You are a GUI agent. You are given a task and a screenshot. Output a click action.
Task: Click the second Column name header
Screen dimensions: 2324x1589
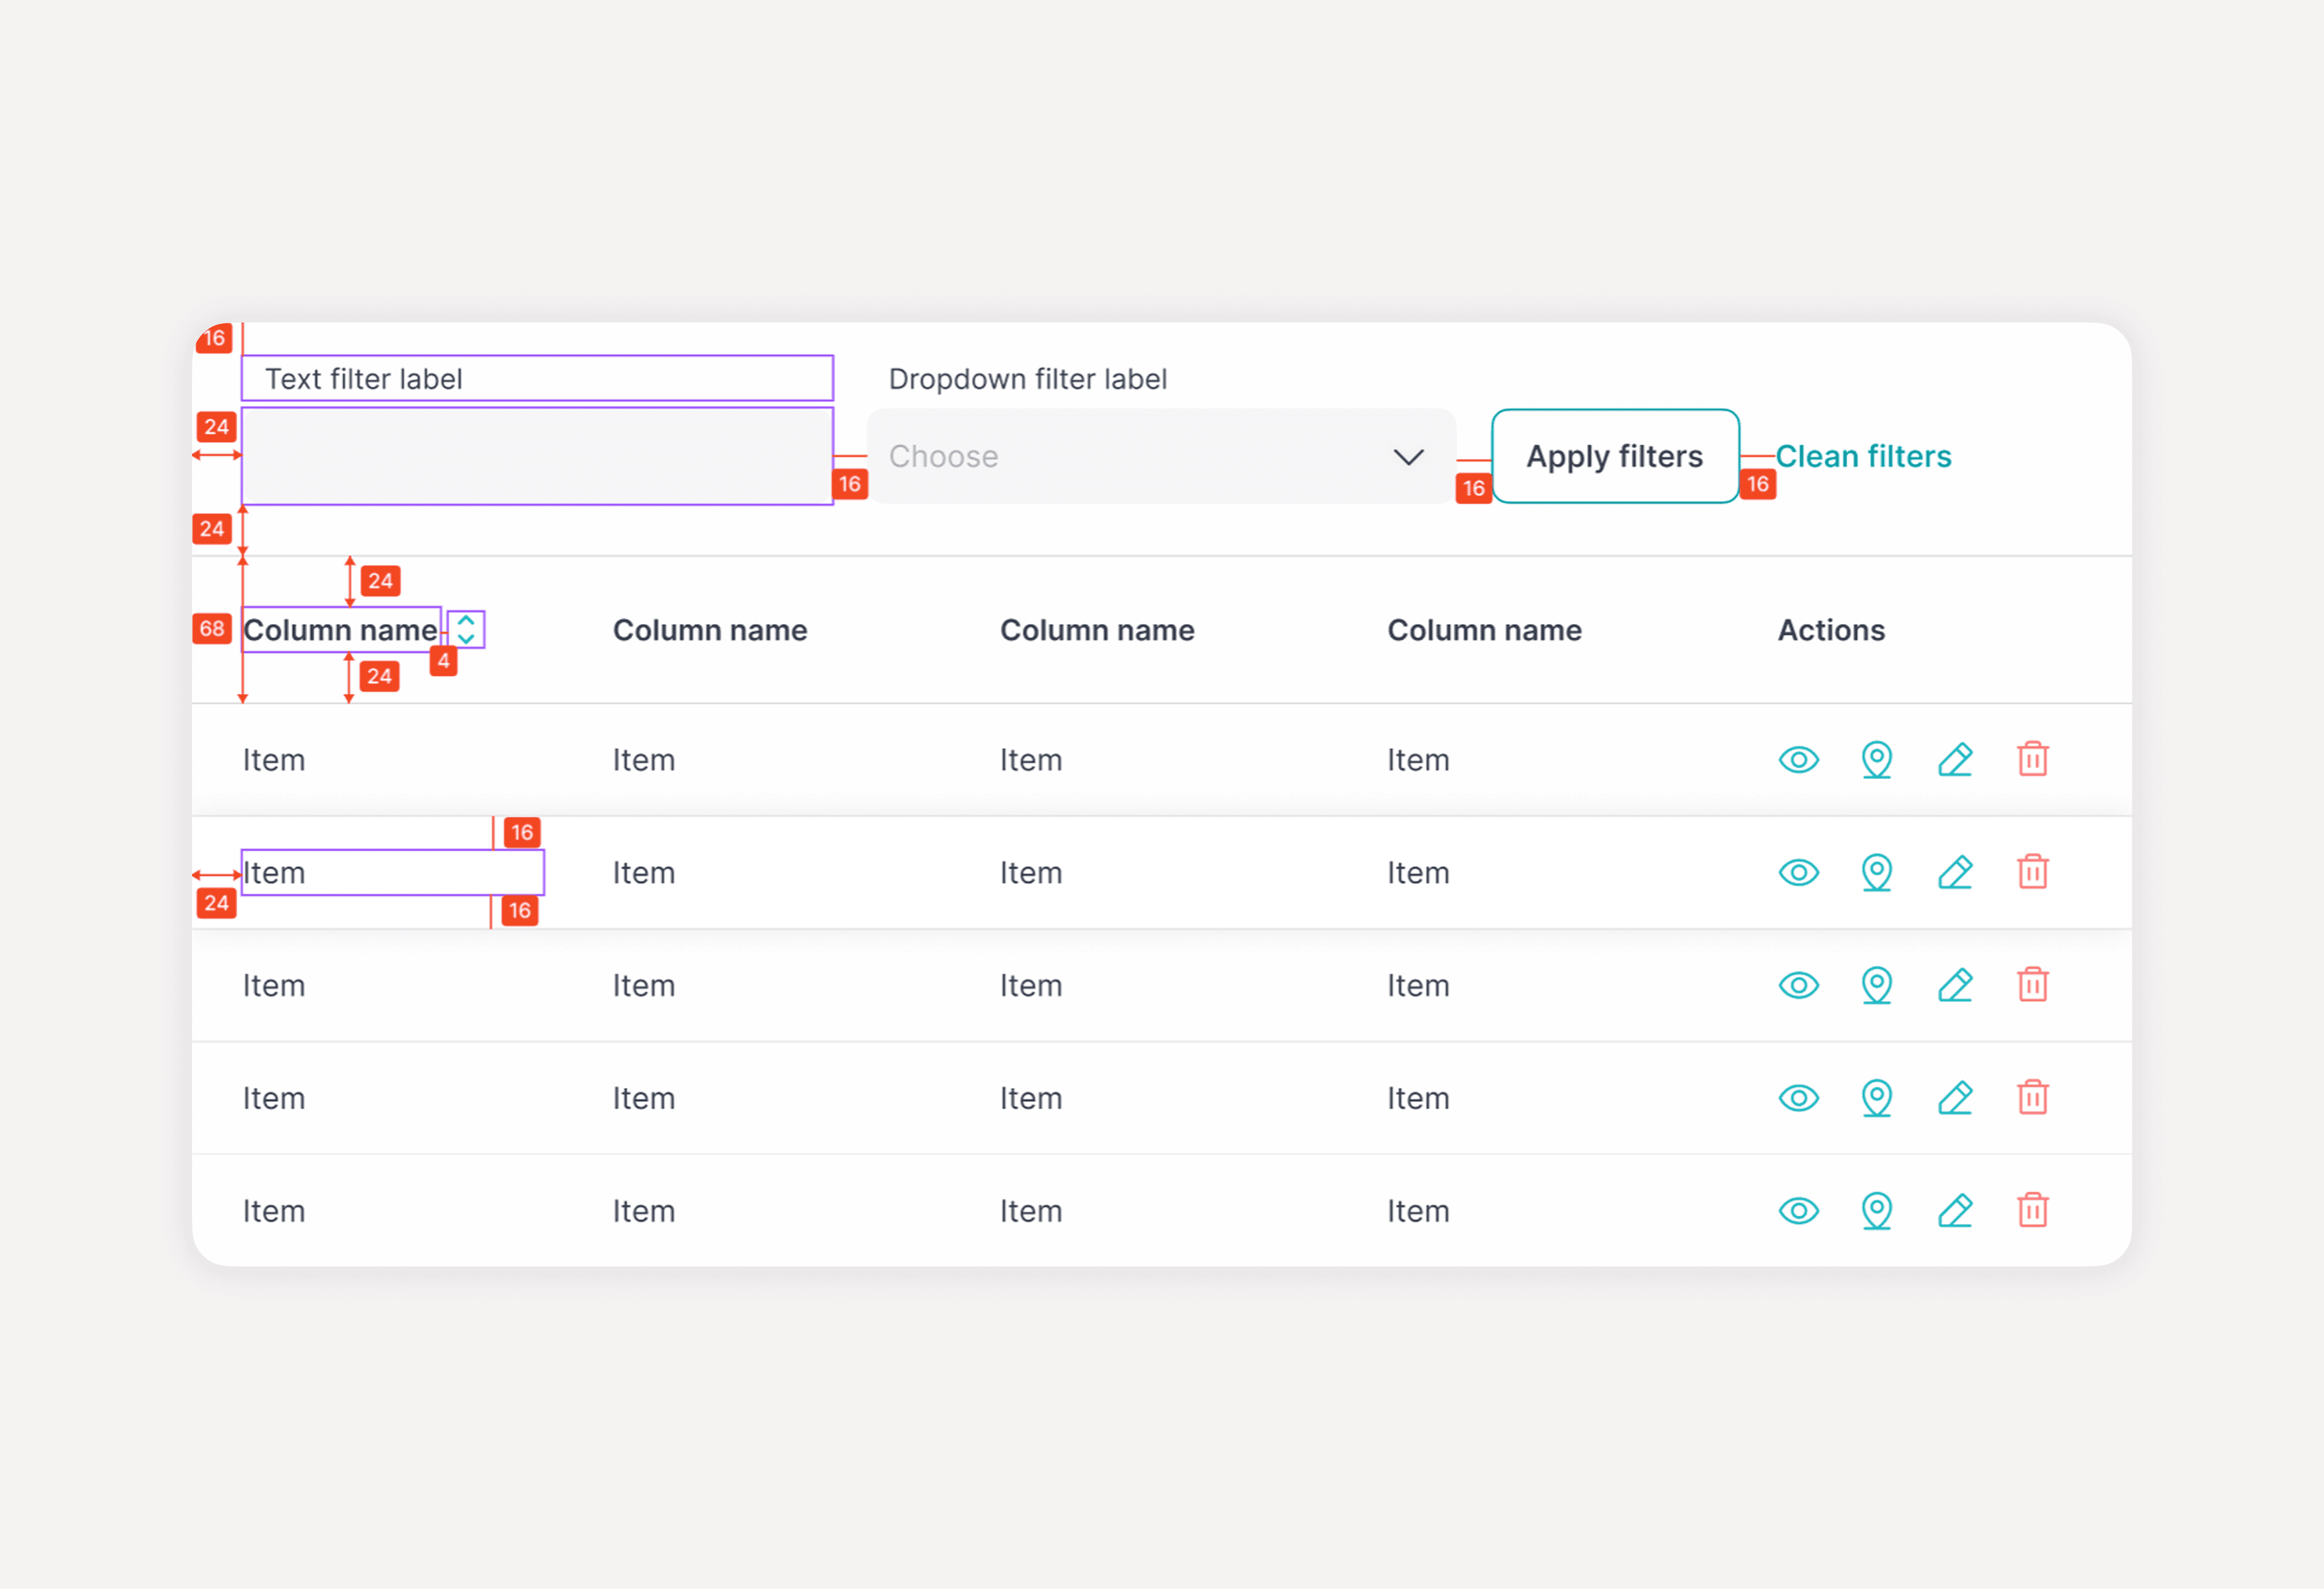click(x=709, y=630)
